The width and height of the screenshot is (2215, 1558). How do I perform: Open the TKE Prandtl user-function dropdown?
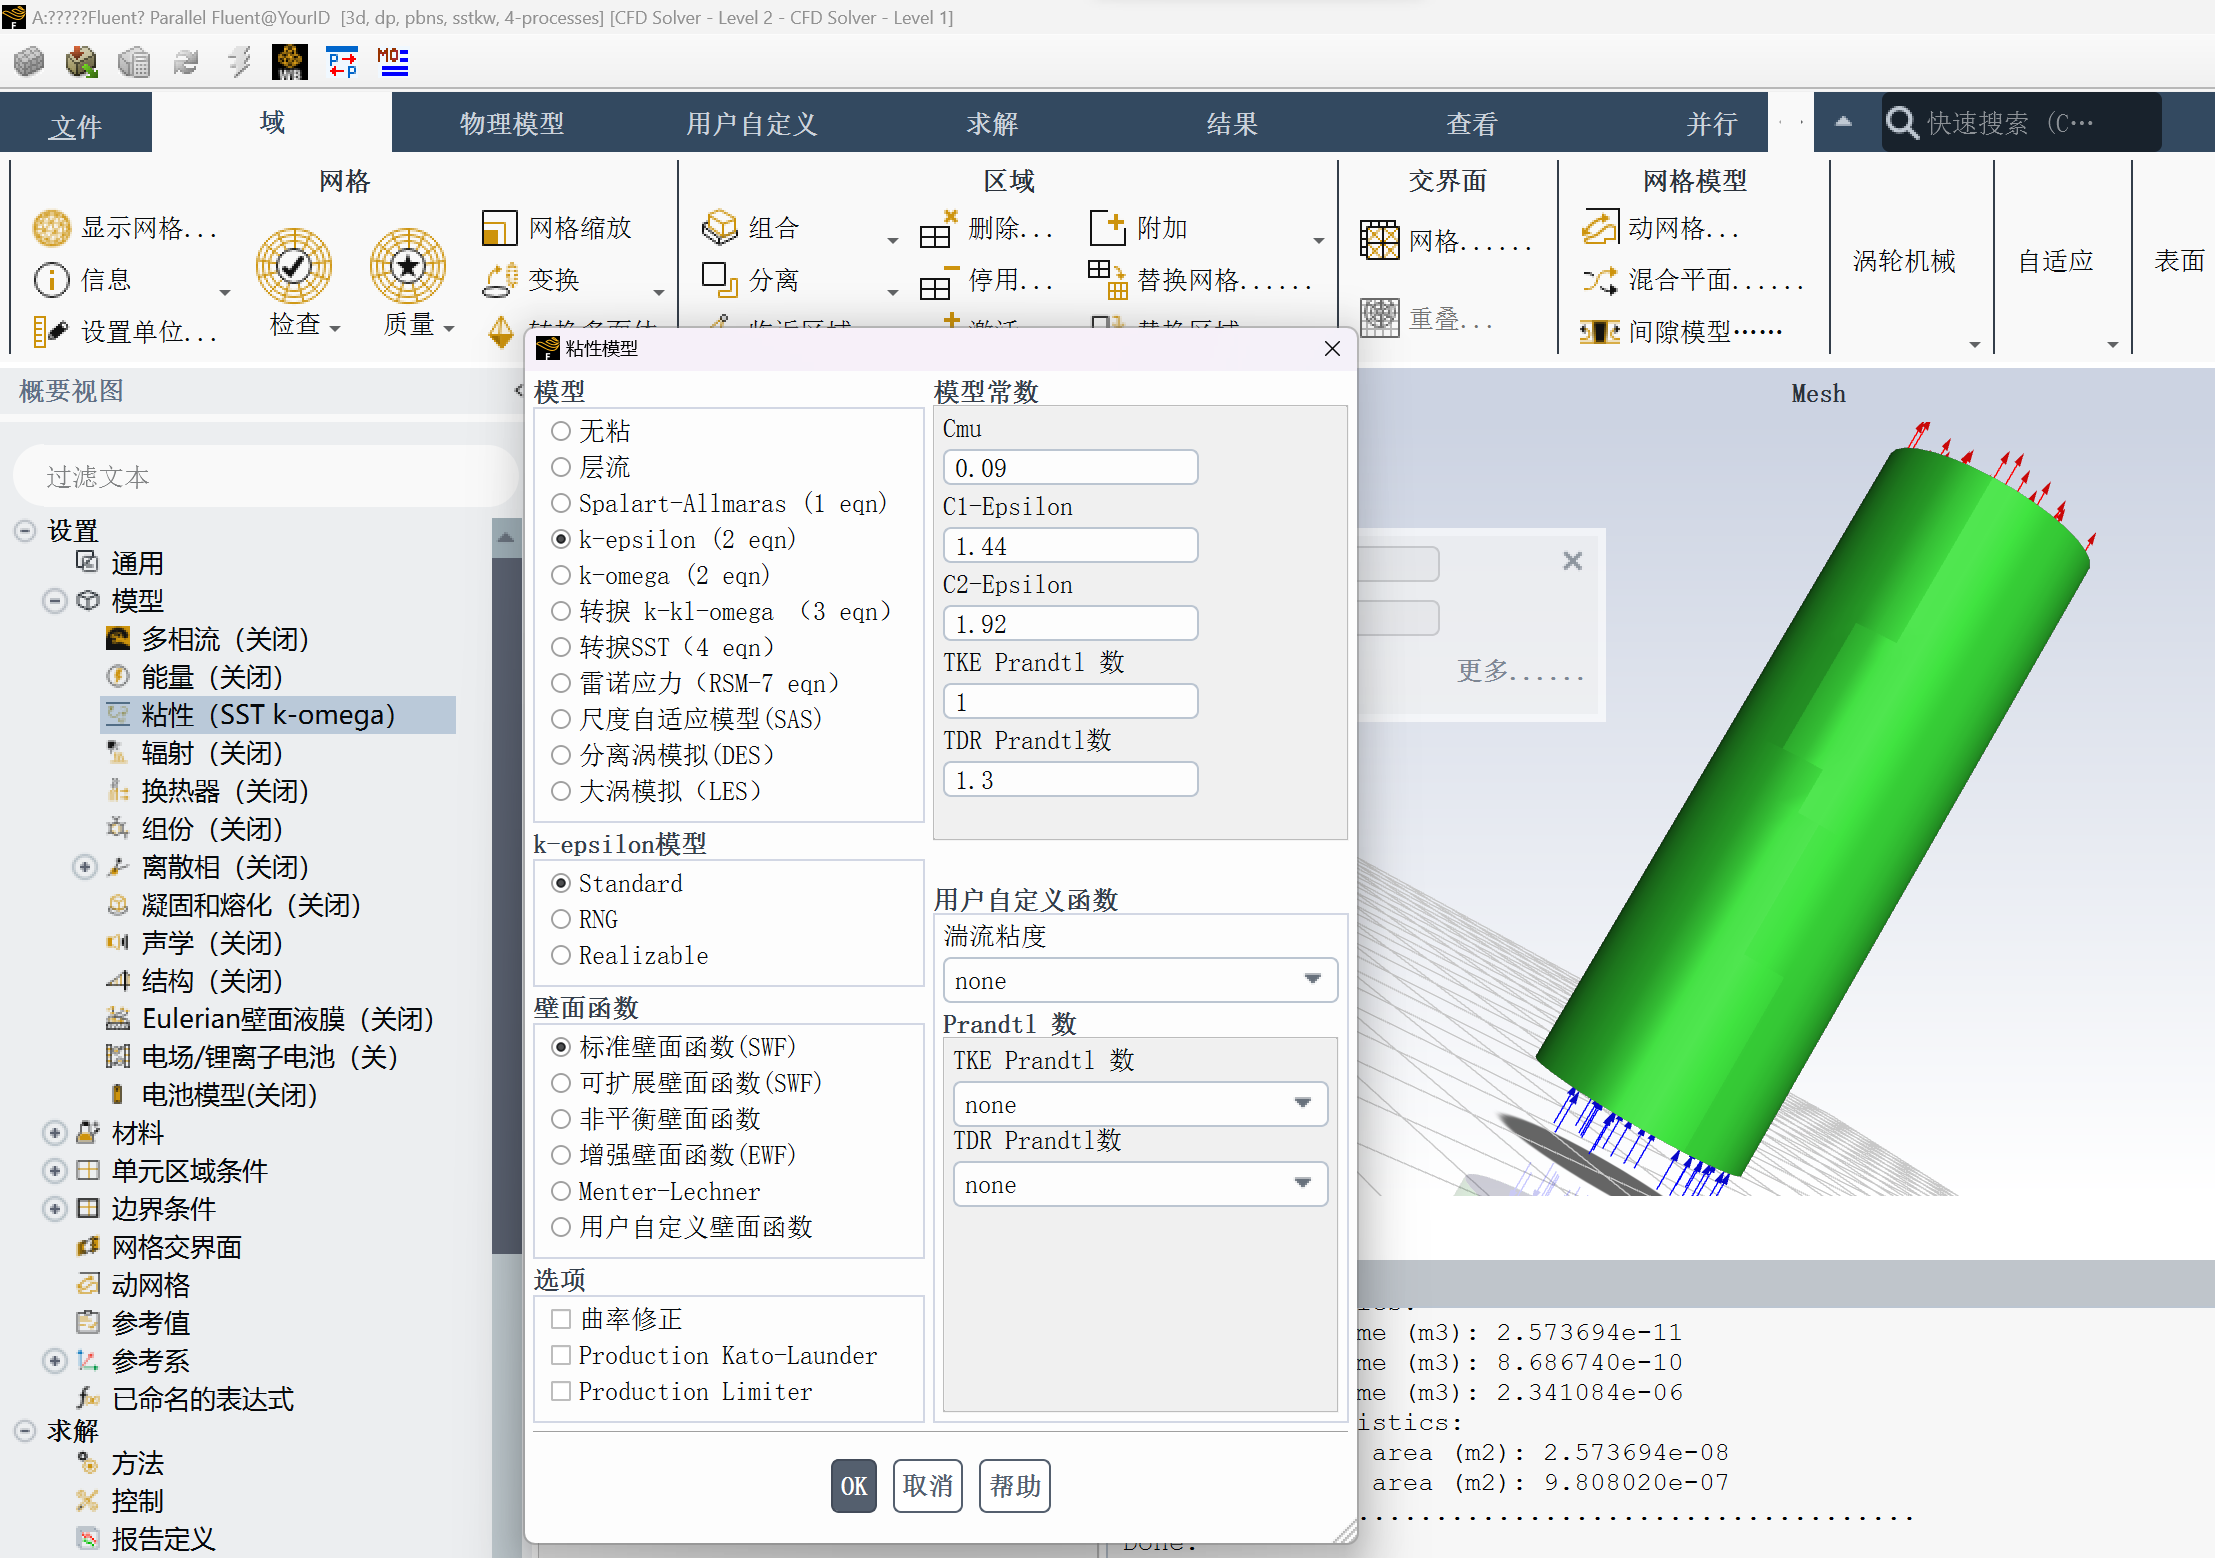pos(1140,1104)
